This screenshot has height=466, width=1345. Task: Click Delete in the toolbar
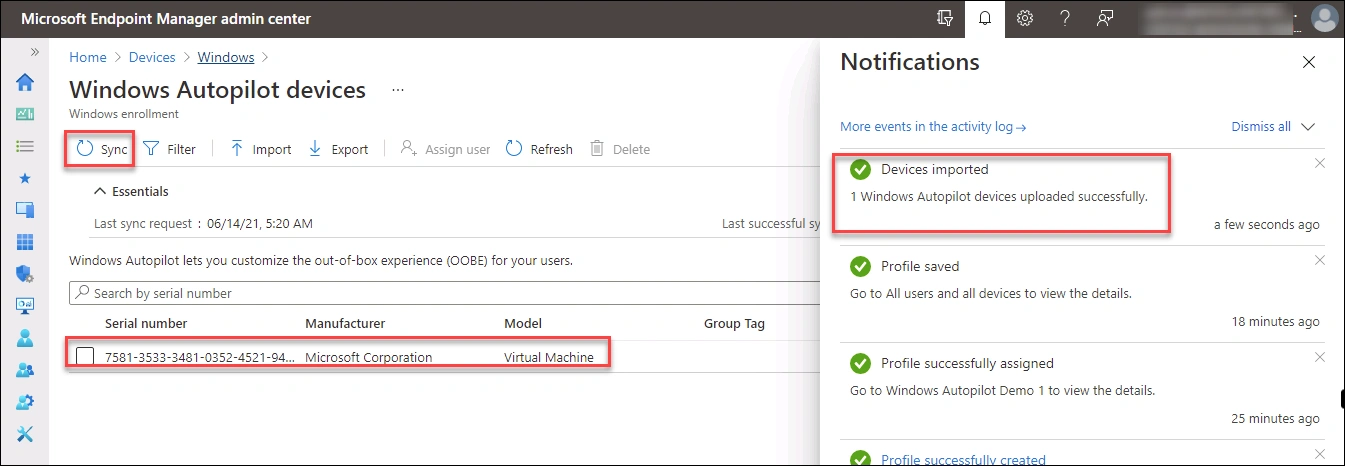(620, 149)
